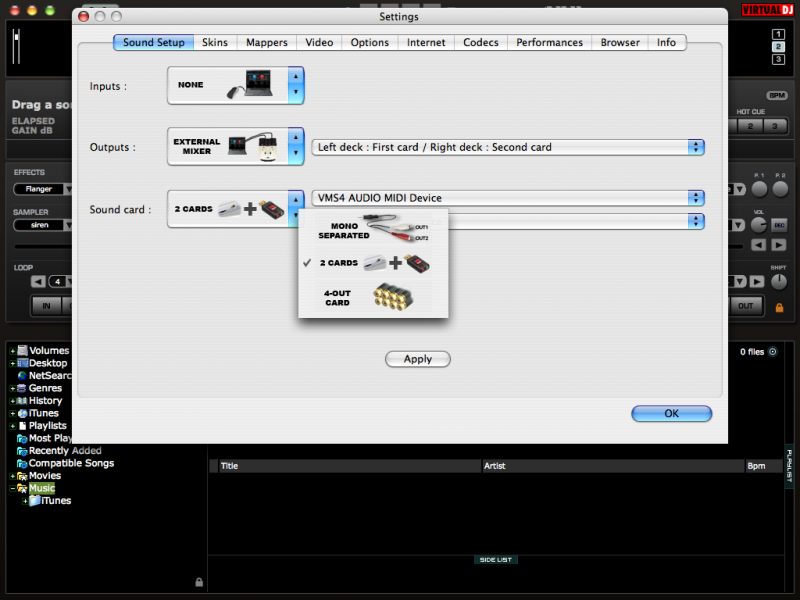Click the sampler VOL knob
The width and height of the screenshot is (800, 600).
(757, 225)
